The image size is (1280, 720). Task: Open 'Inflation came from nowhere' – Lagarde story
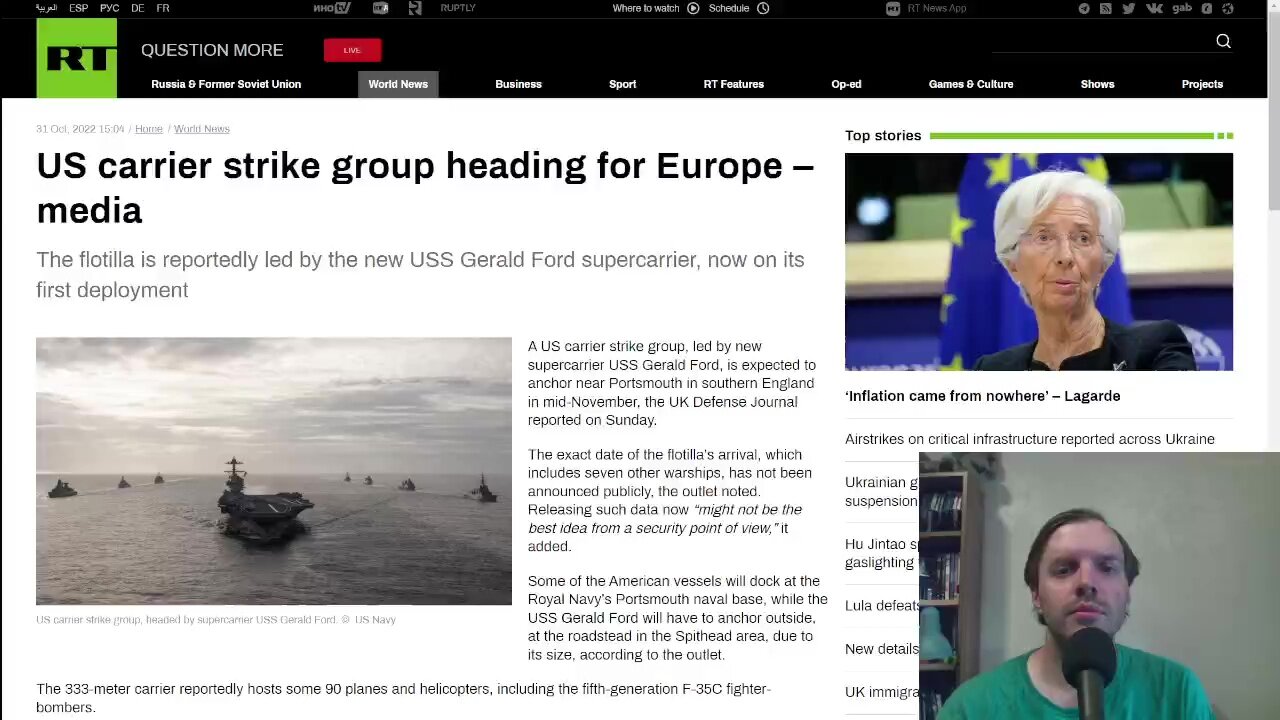[982, 396]
